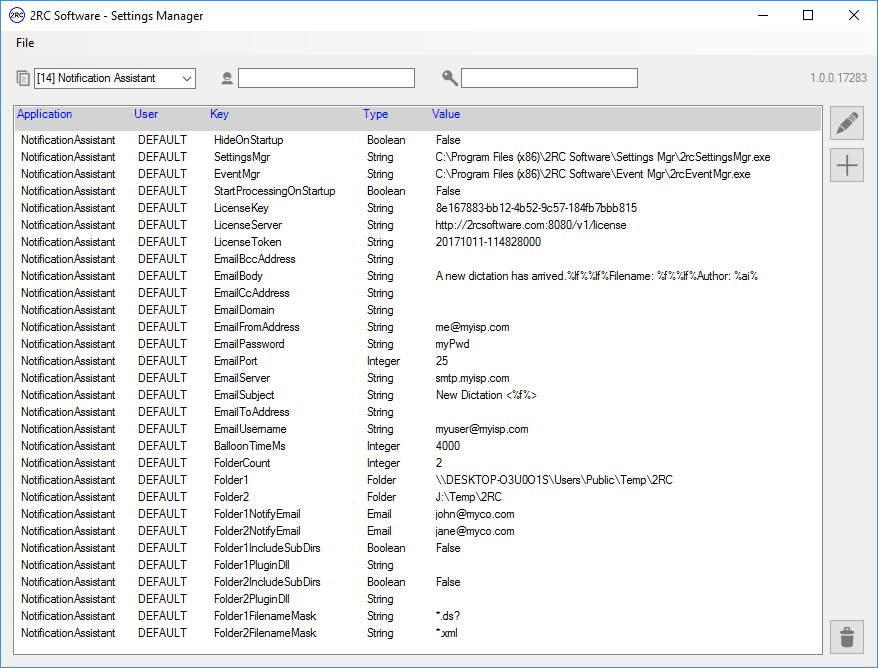Sort entries by the Application column
This screenshot has height=668, width=878.
tap(44, 113)
